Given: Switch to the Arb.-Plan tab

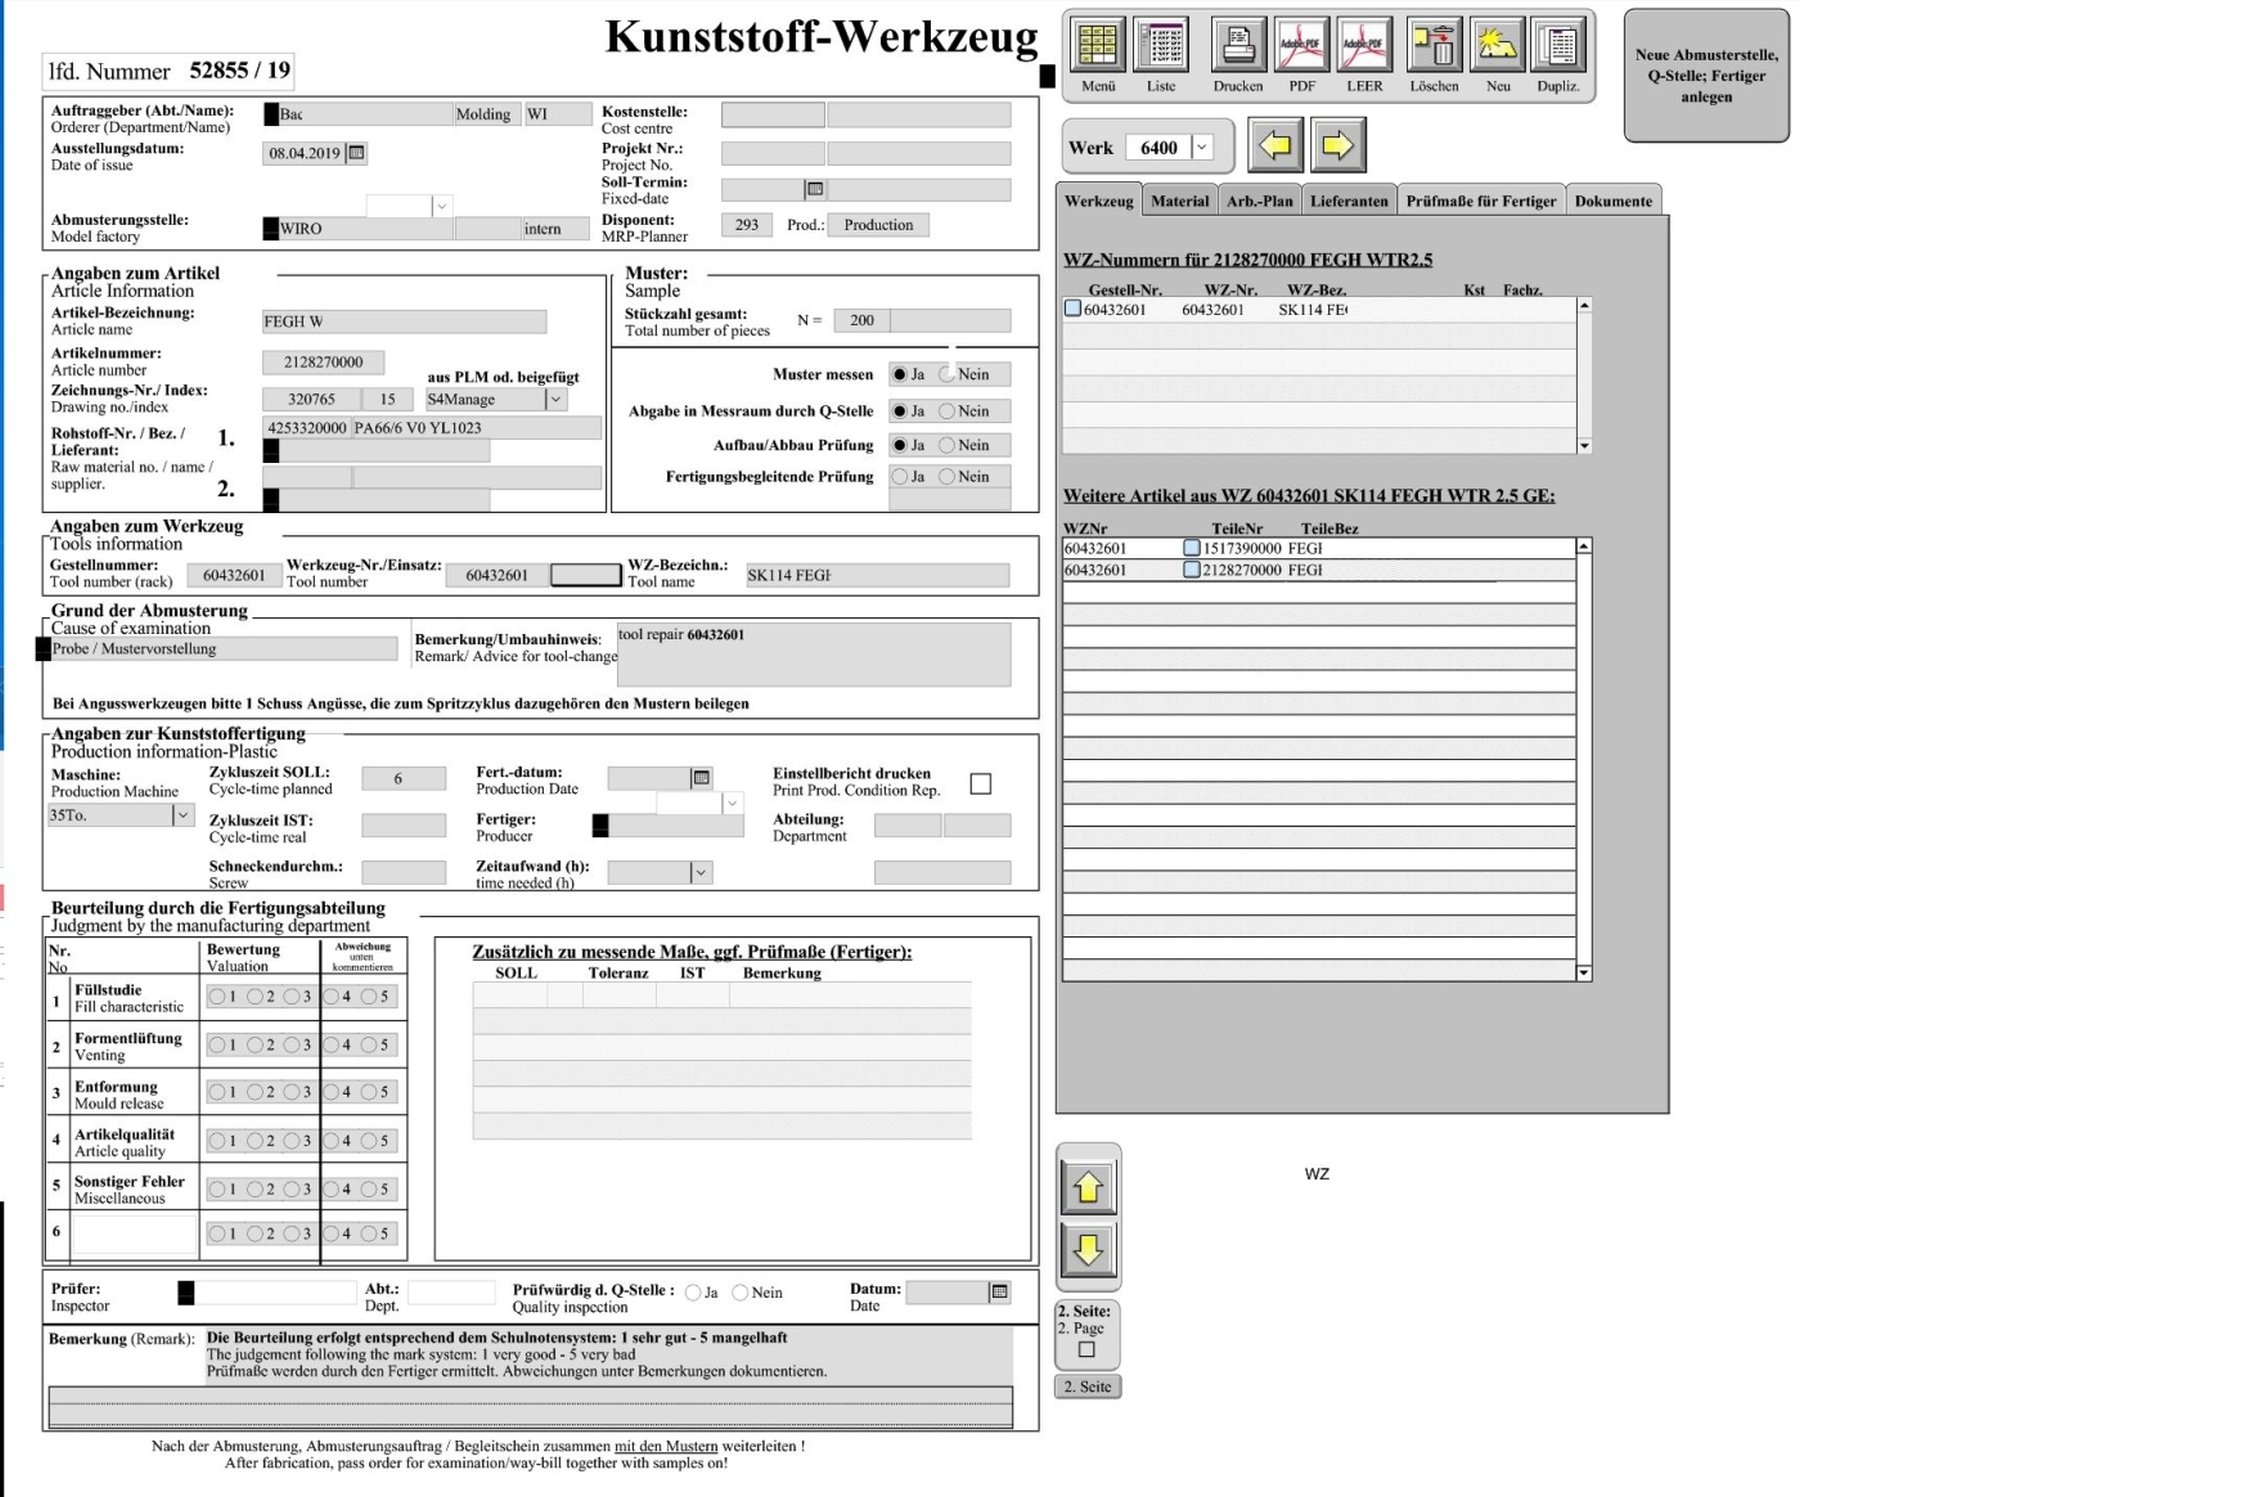Looking at the screenshot, I should click(x=1259, y=200).
